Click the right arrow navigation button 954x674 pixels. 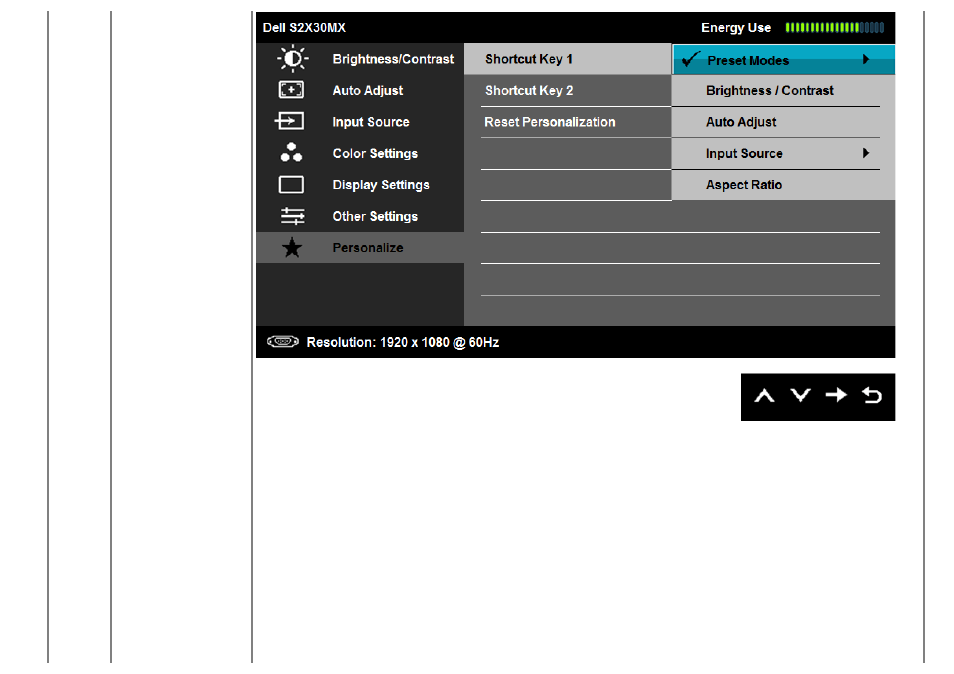(x=836, y=395)
